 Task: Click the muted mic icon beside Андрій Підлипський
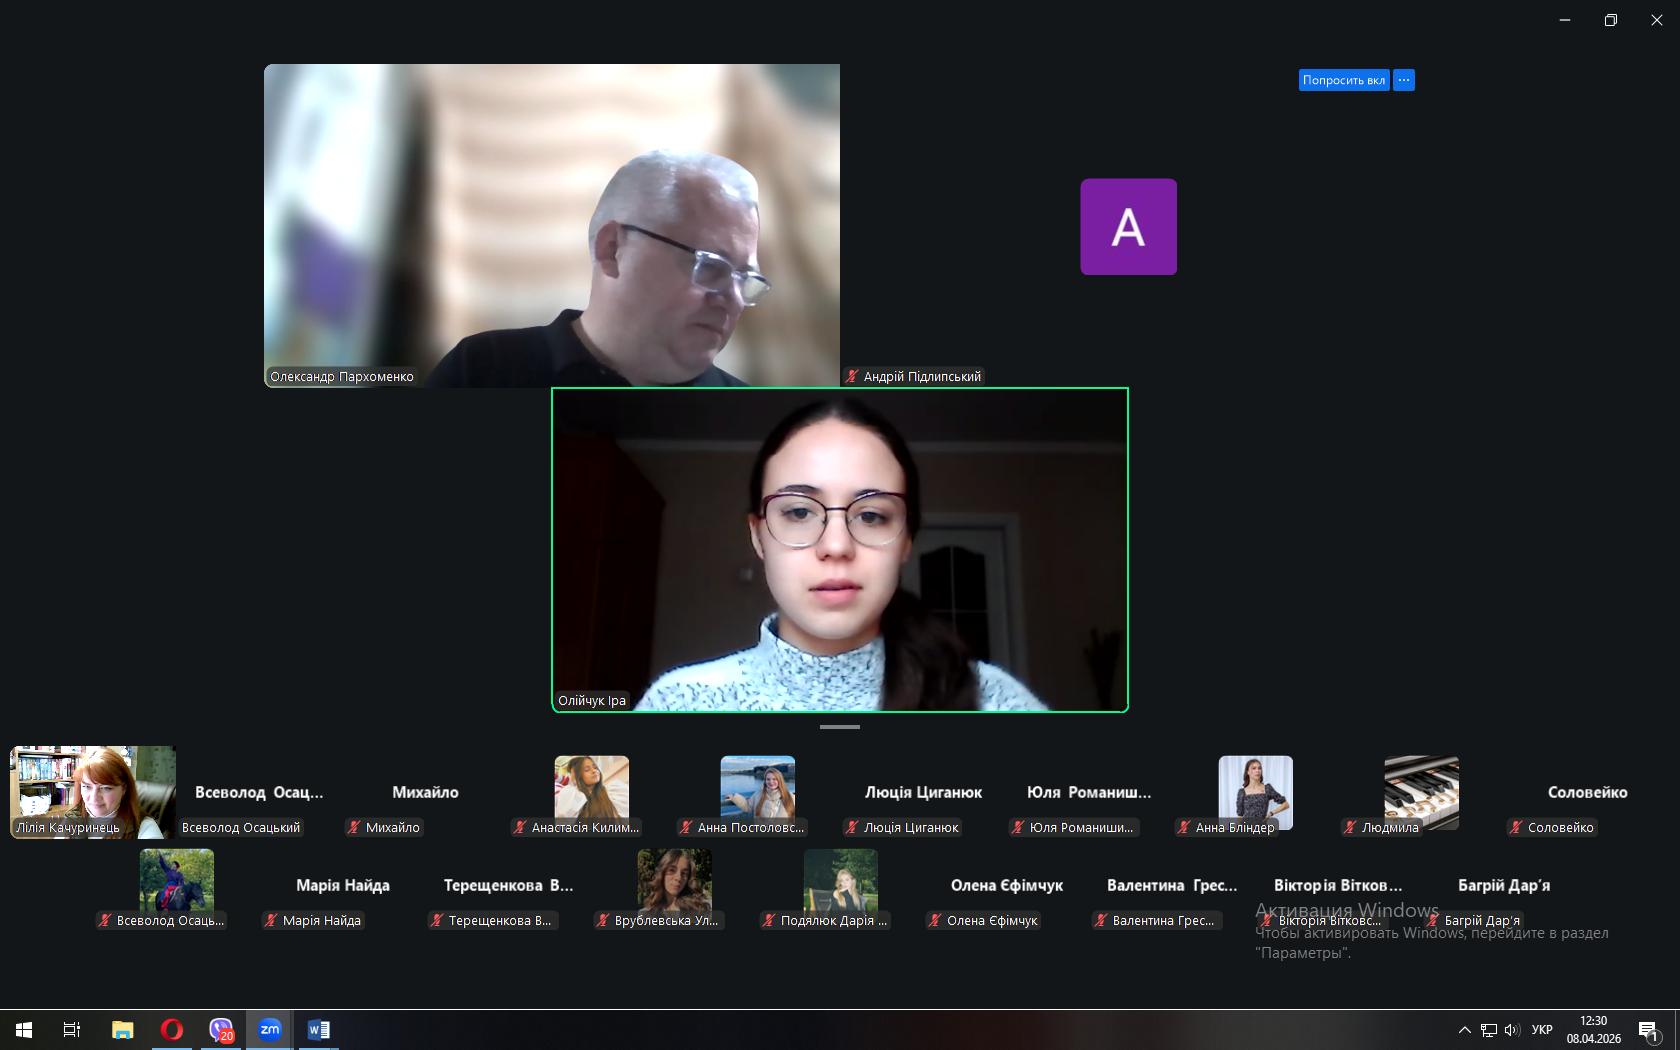click(852, 377)
